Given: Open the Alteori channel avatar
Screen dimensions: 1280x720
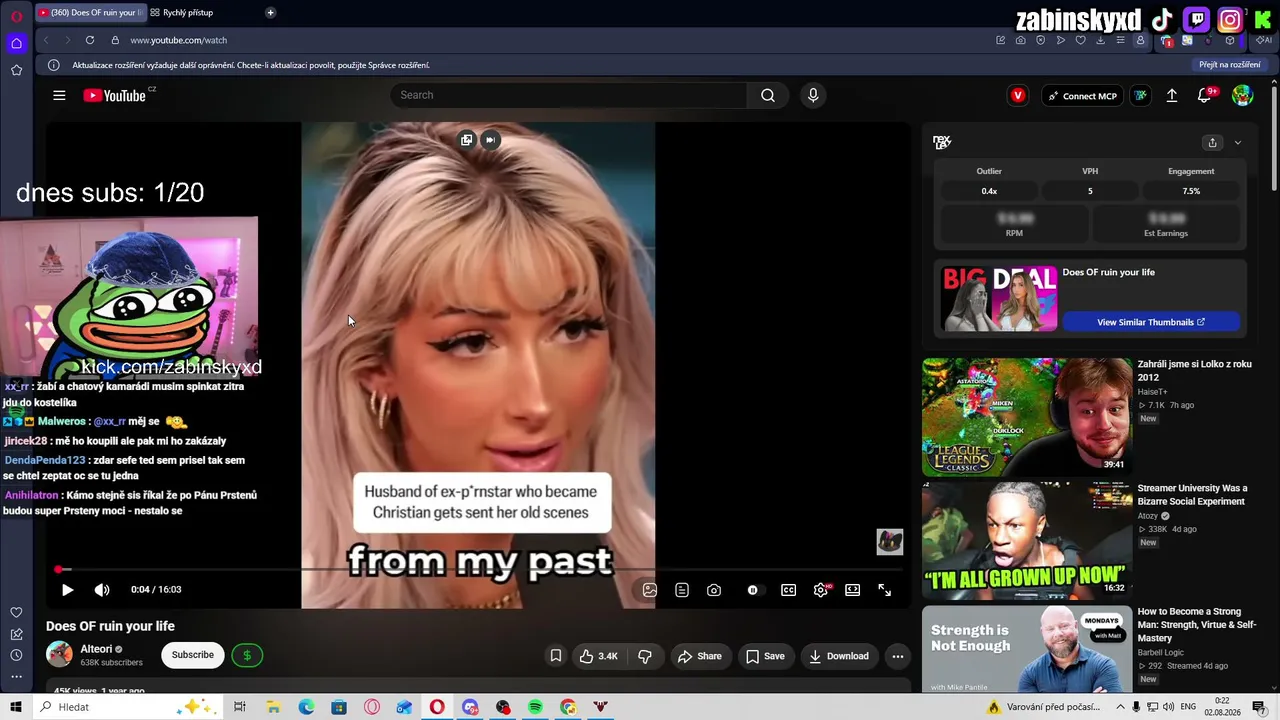Looking at the screenshot, I should 59,655.
